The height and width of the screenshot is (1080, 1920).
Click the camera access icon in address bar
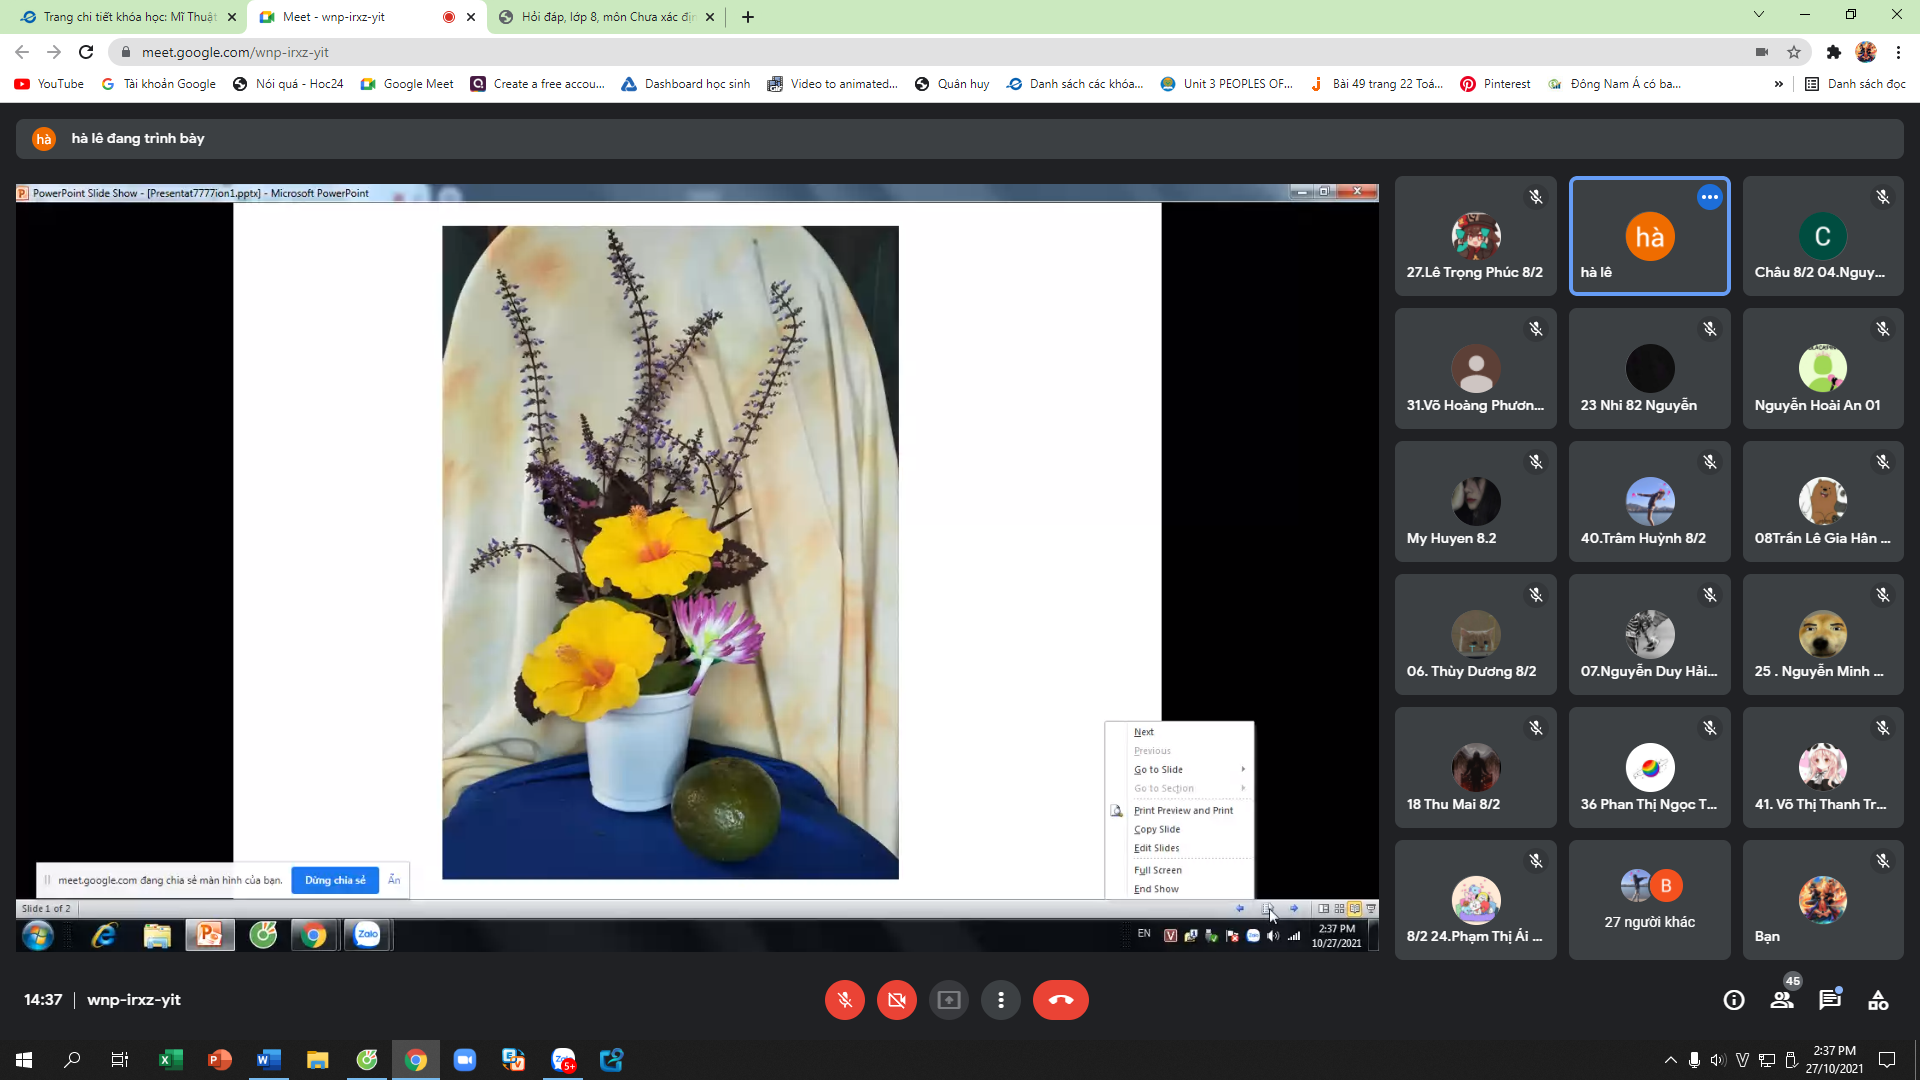(1762, 52)
